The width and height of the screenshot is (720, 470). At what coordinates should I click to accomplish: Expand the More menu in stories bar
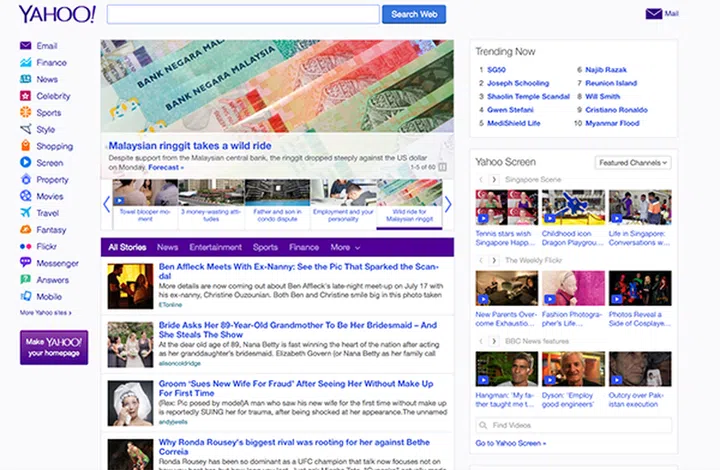(345, 247)
